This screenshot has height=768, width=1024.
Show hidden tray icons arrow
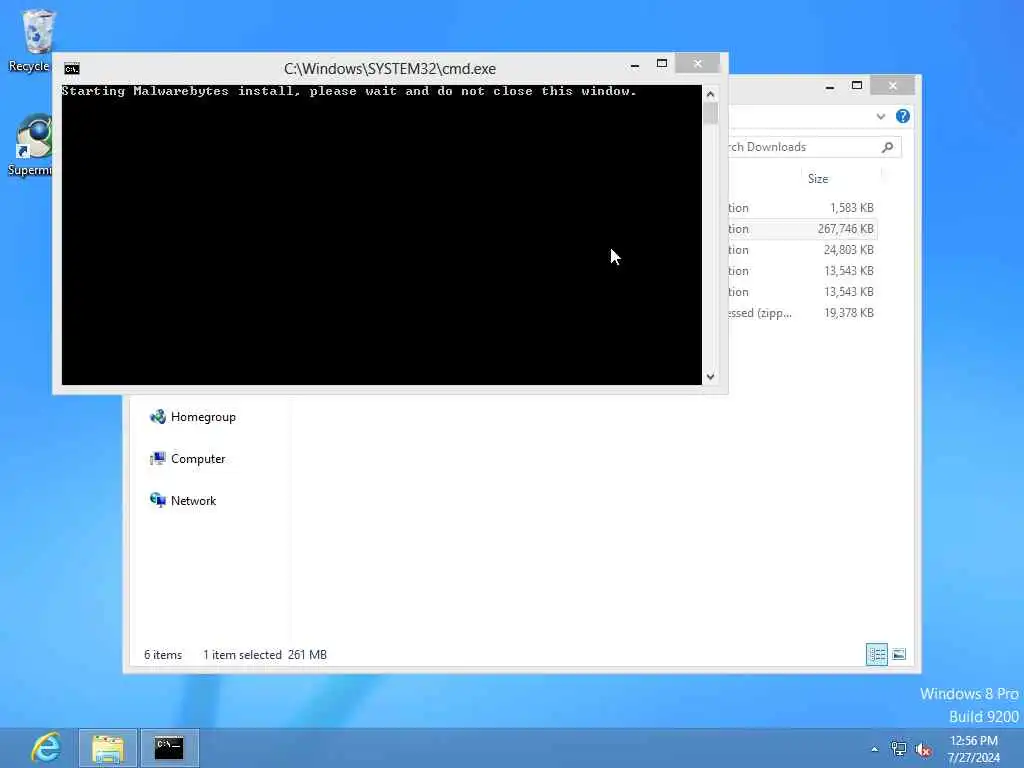(x=874, y=750)
